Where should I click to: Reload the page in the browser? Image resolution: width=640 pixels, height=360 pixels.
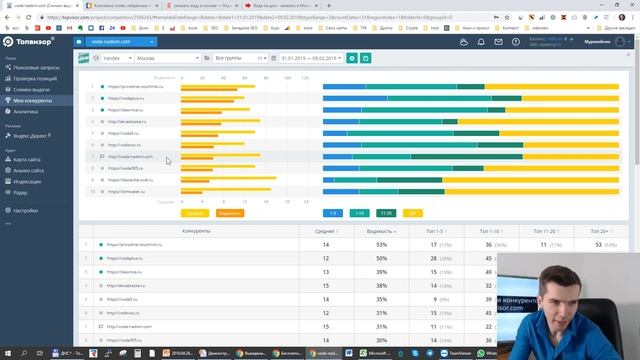29,18
